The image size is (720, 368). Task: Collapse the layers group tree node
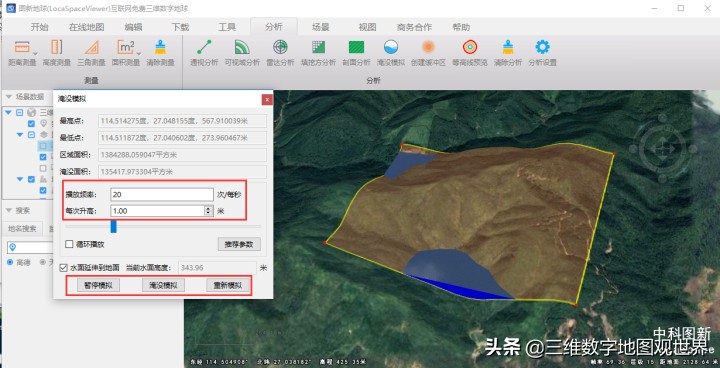[20, 135]
